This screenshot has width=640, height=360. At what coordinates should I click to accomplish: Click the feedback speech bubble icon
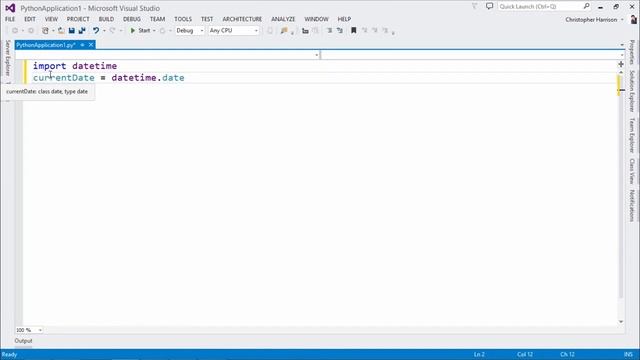tap(489, 7)
